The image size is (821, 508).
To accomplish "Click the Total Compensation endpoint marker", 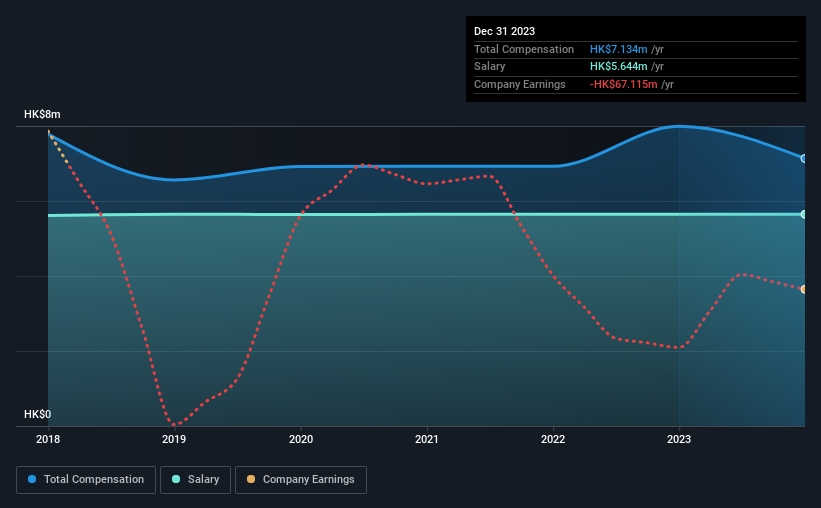I will (x=804, y=158).
